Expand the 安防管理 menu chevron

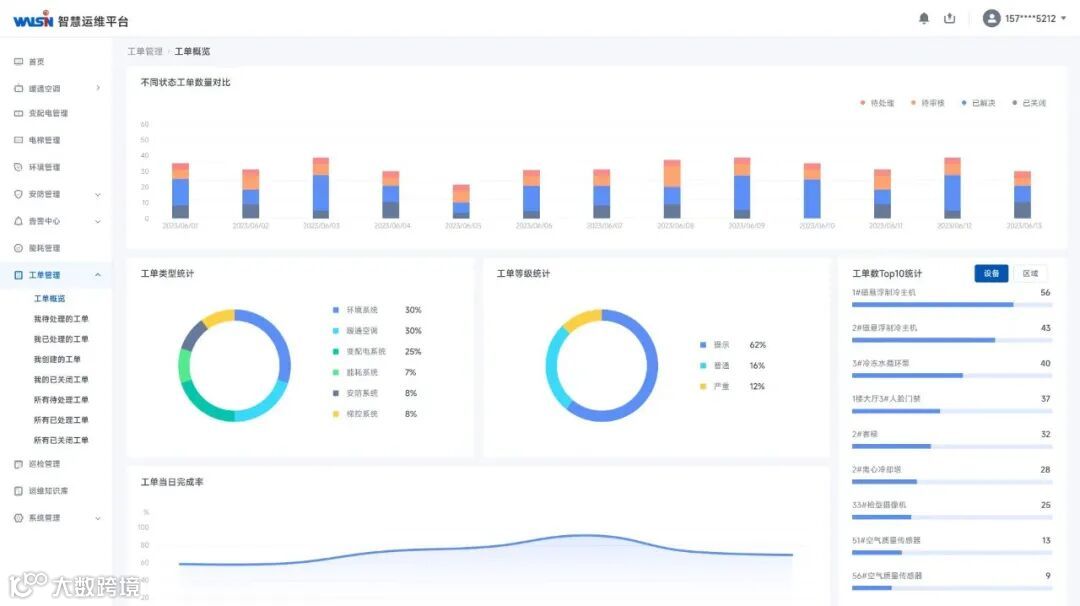pos(98,195)
